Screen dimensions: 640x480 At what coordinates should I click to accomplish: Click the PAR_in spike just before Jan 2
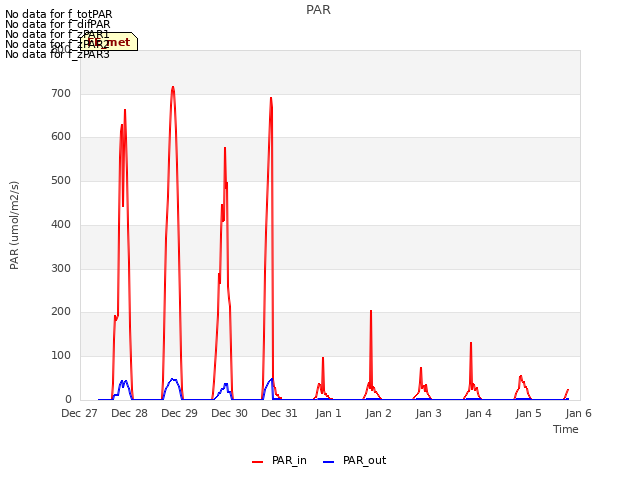371,311
